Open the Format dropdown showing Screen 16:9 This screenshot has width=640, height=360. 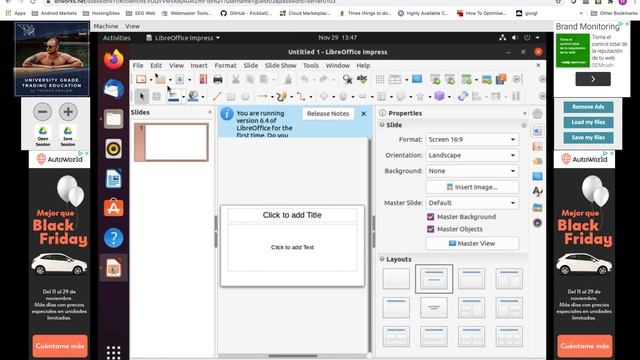pos(472,140)
